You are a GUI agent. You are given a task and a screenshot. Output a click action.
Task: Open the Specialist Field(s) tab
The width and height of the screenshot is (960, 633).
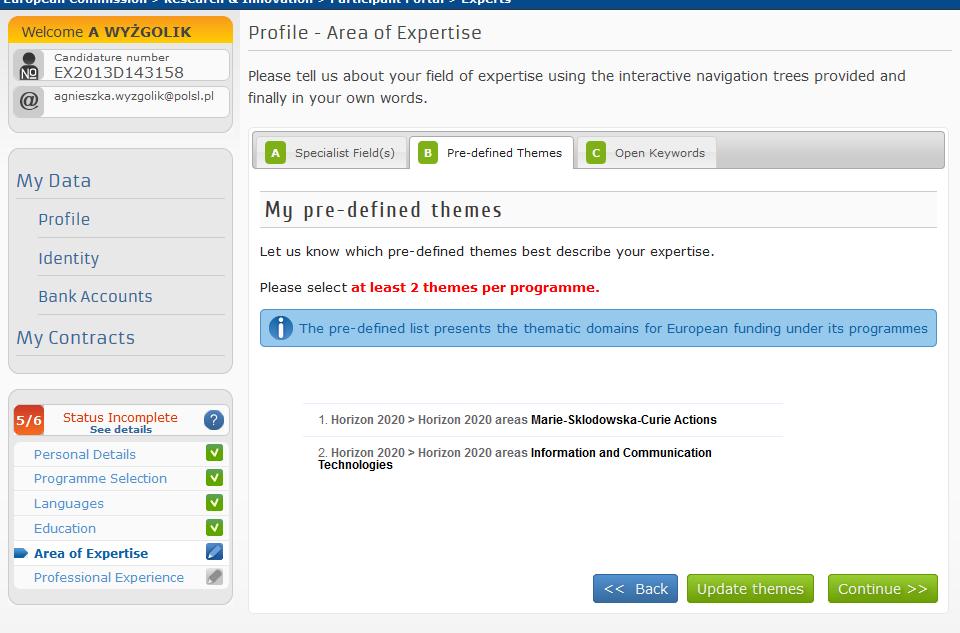(330, 153)
